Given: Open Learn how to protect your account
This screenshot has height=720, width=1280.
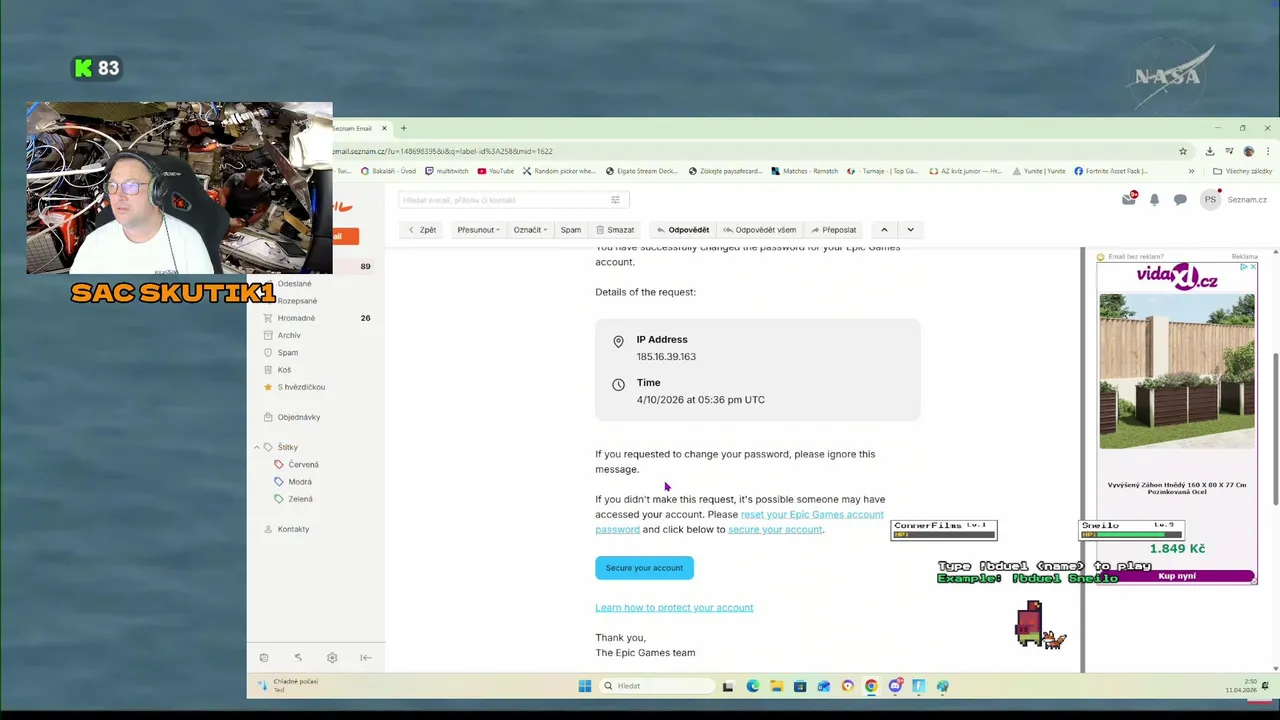Looking at the screenshot, I should (674, 608).
